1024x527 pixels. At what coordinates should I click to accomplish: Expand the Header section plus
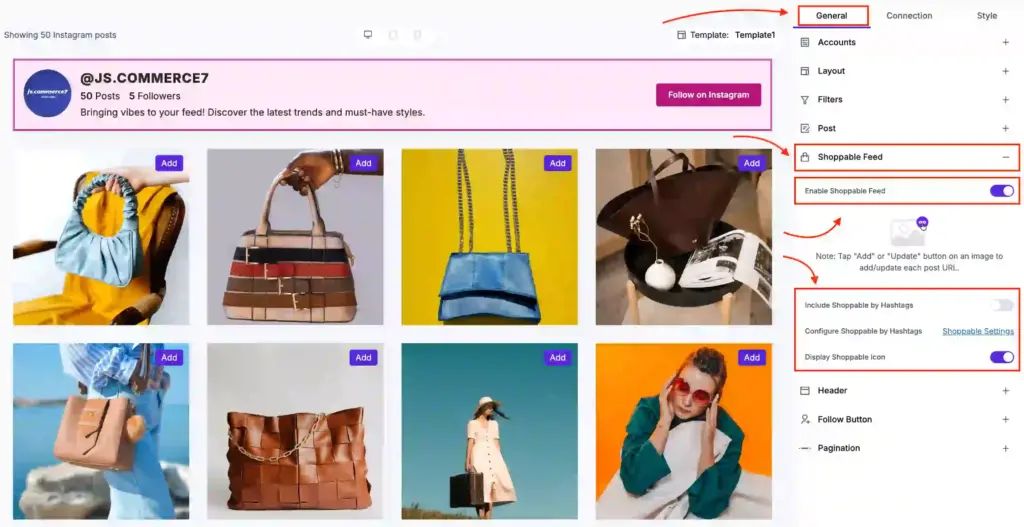(1006, 391)
